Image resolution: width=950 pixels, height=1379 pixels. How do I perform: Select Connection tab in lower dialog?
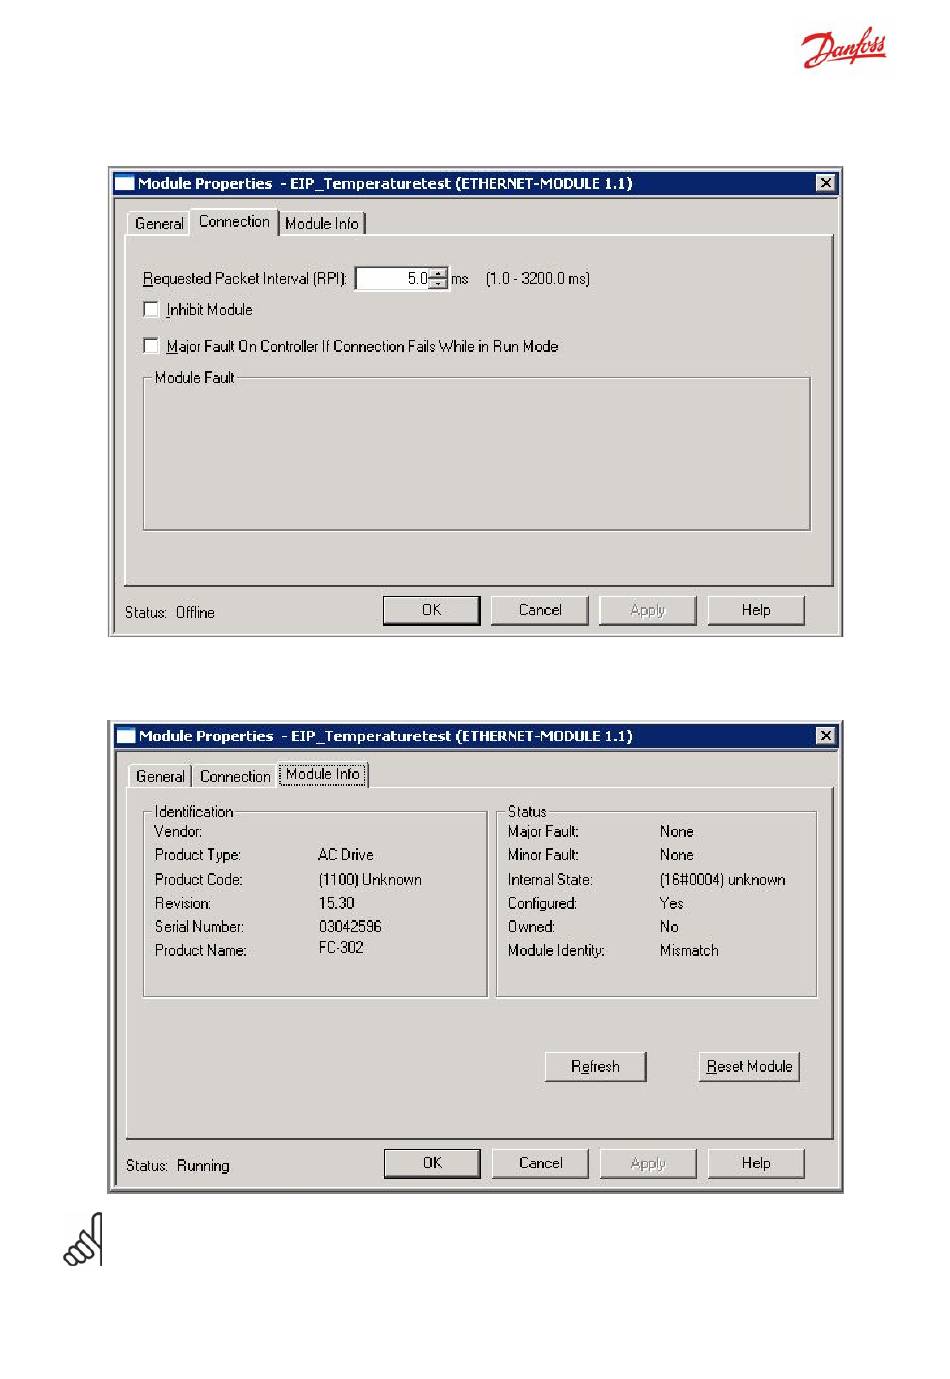tap(235, 776)
